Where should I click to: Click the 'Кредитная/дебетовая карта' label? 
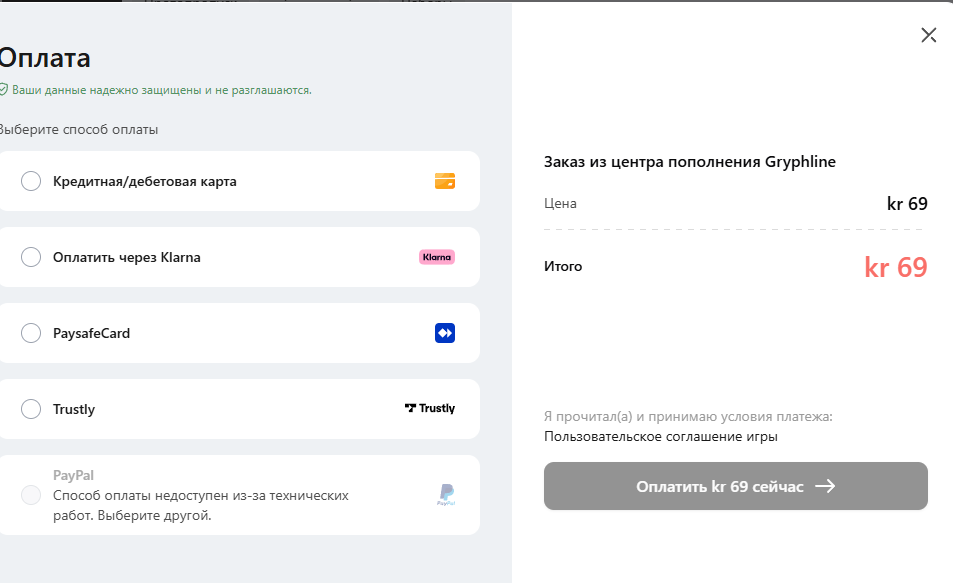click(144, 181)
